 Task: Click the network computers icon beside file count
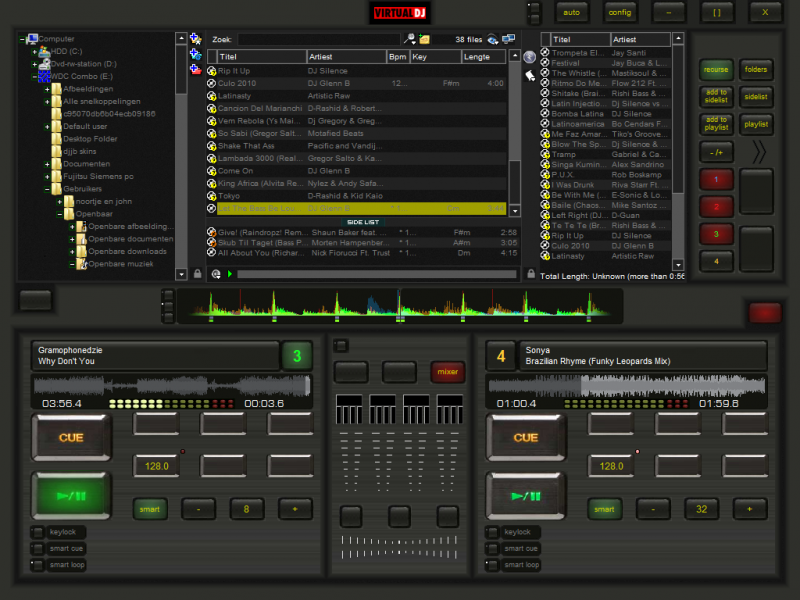pos(509,39)
